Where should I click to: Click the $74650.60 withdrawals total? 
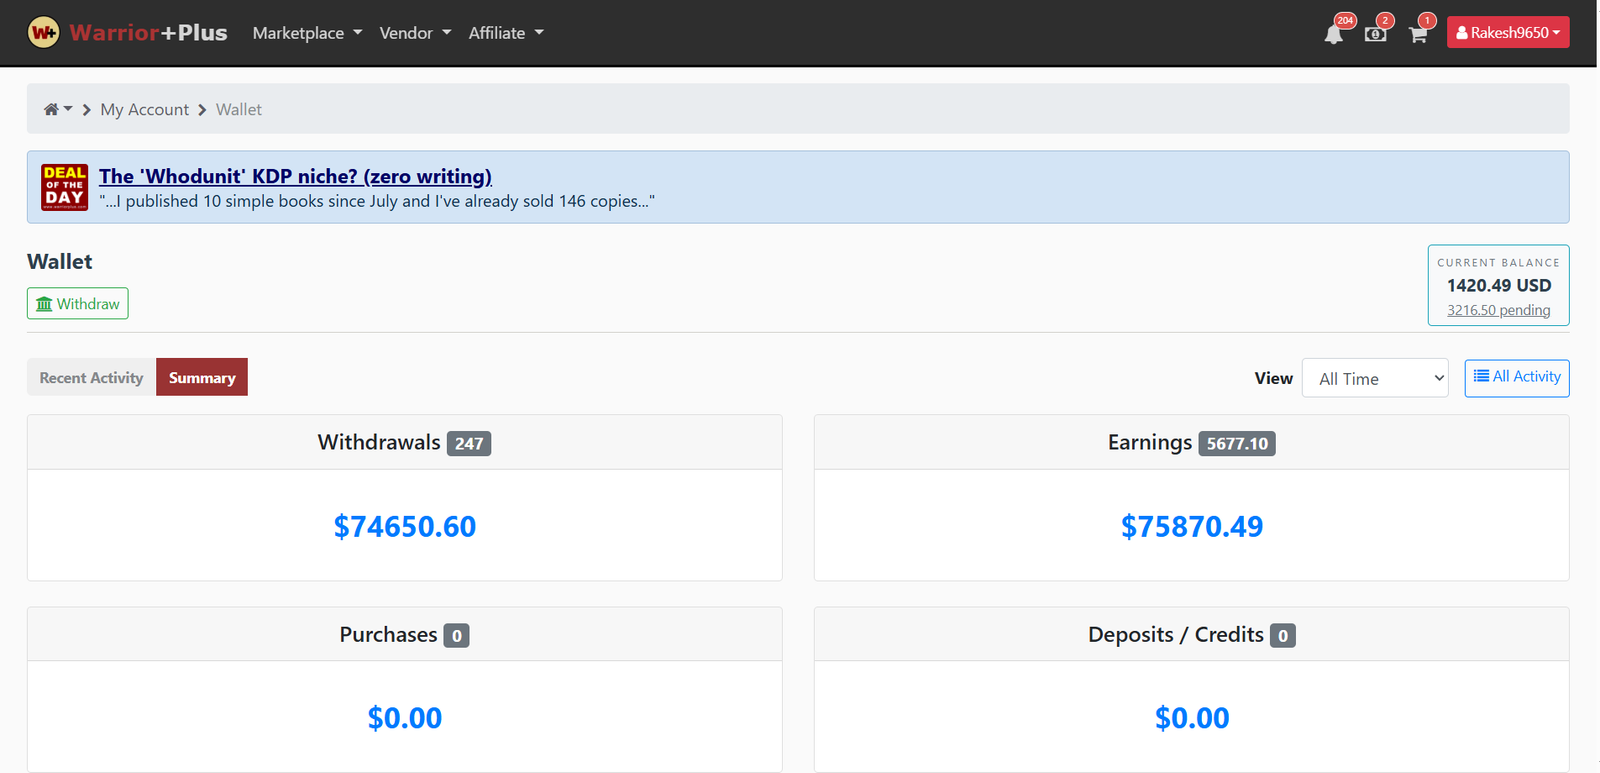pyautogui.click(x=405, y=526)
